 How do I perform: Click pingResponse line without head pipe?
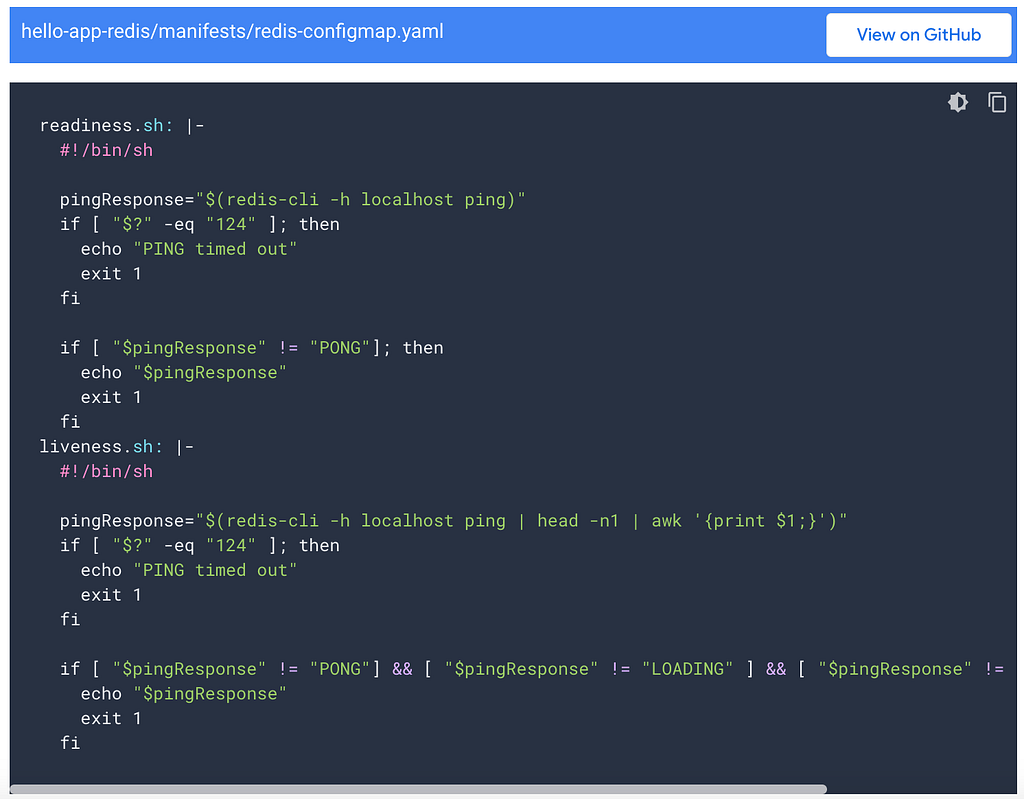pyautogui.click(x=293, y=200)
